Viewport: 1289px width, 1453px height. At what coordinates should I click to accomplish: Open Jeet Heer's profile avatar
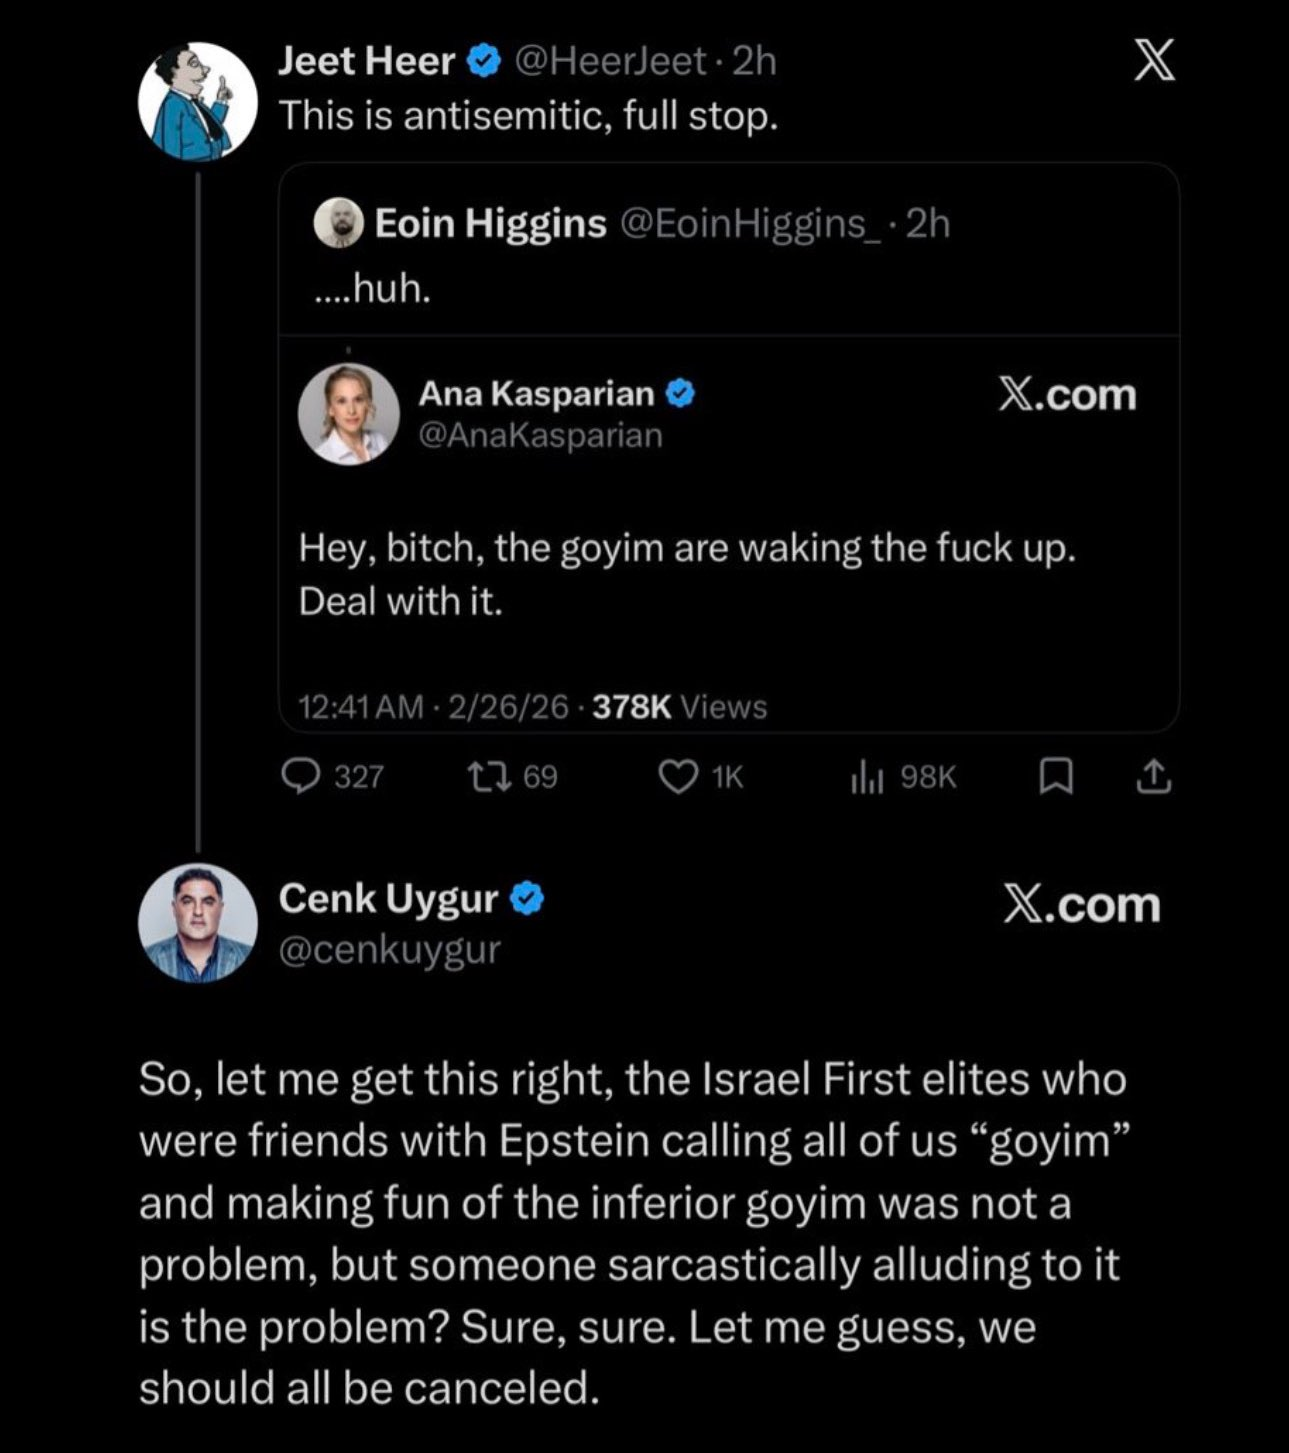pos(197,101)
